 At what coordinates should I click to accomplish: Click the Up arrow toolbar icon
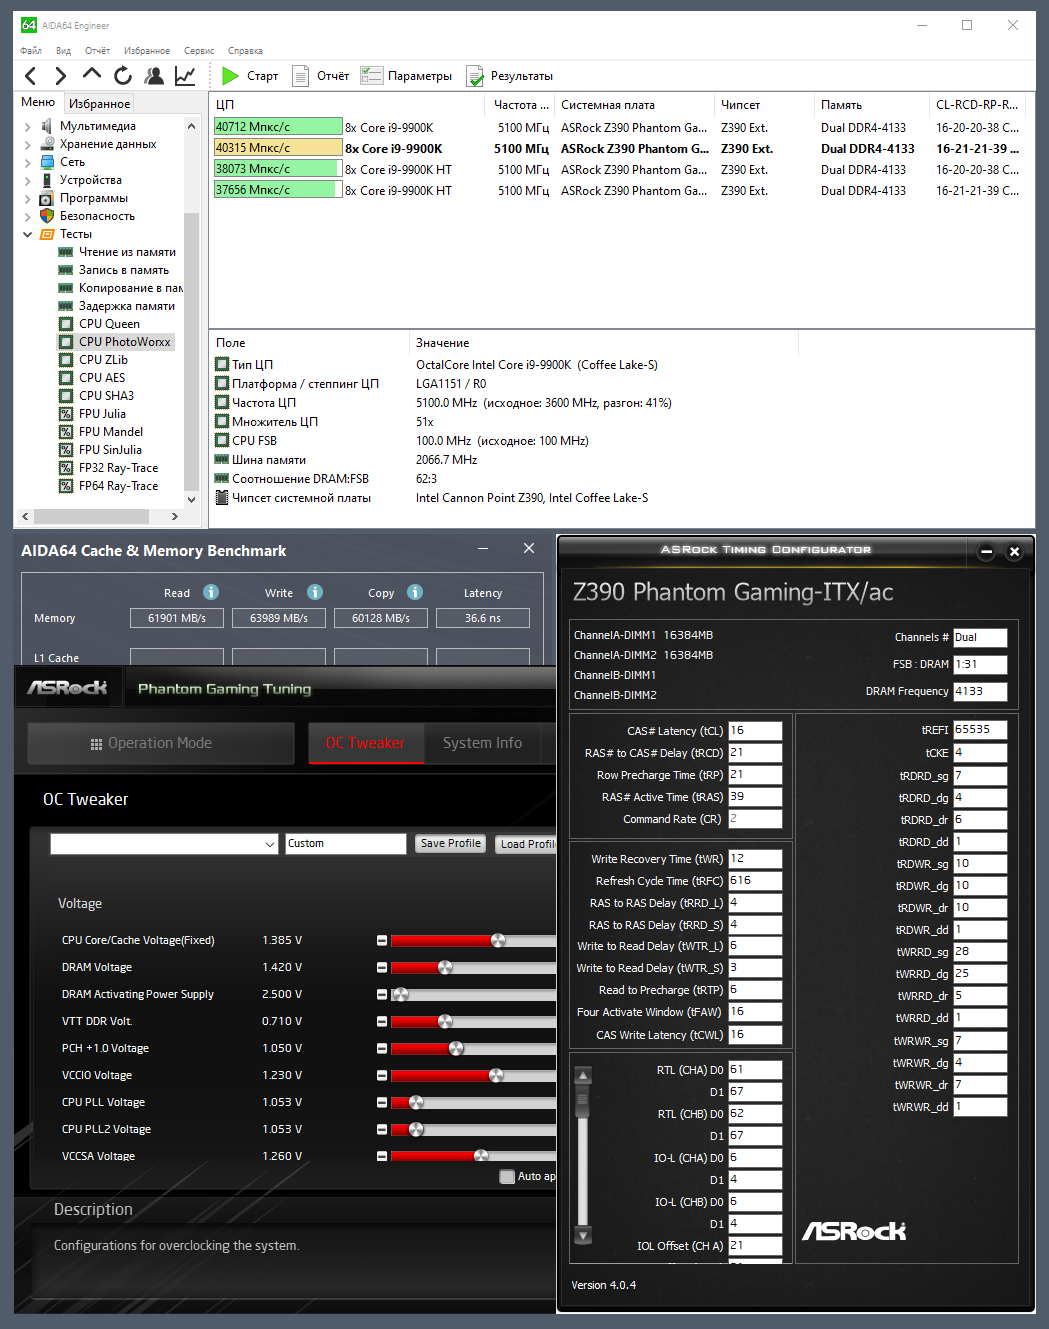pyautogui.click(x=92, y=73)
